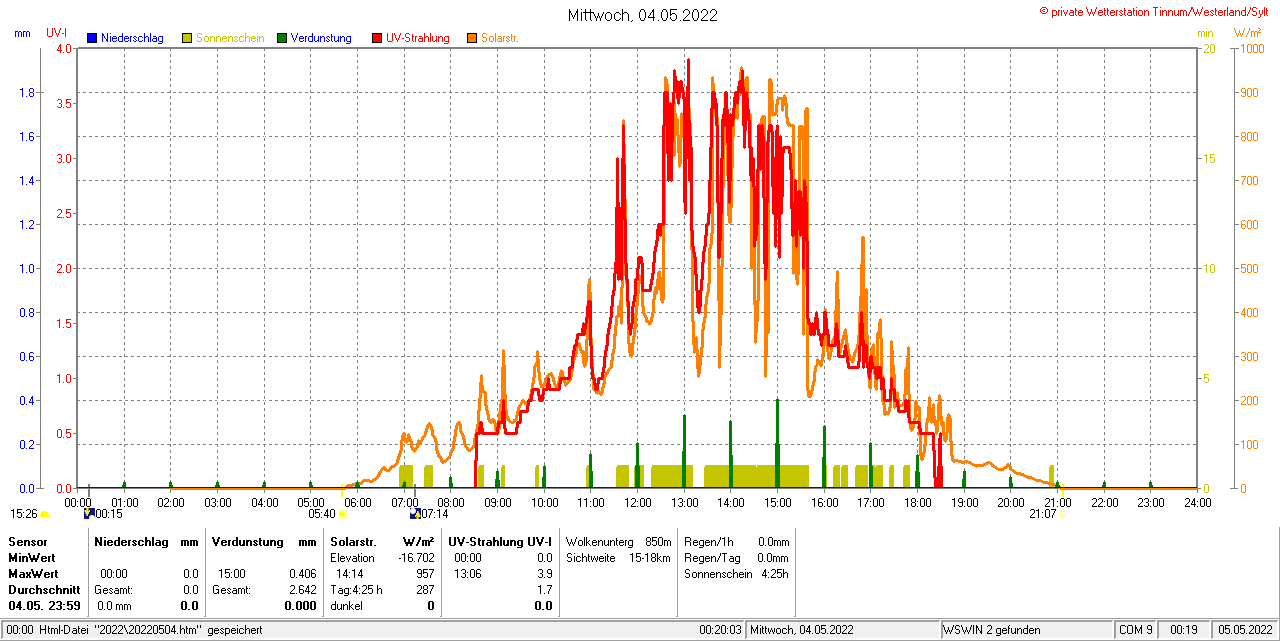Click the dunkel label in Solarstr. column
The width and height of the screenshot is (1280, 641).
click(346, 605)
